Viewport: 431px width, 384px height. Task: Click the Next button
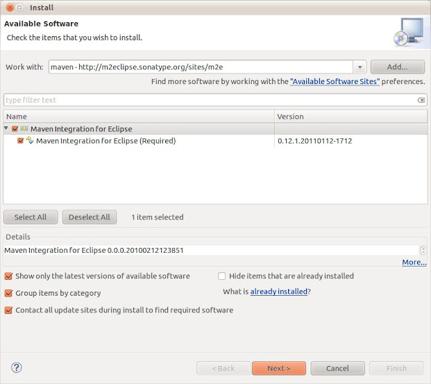click(279, 368)
